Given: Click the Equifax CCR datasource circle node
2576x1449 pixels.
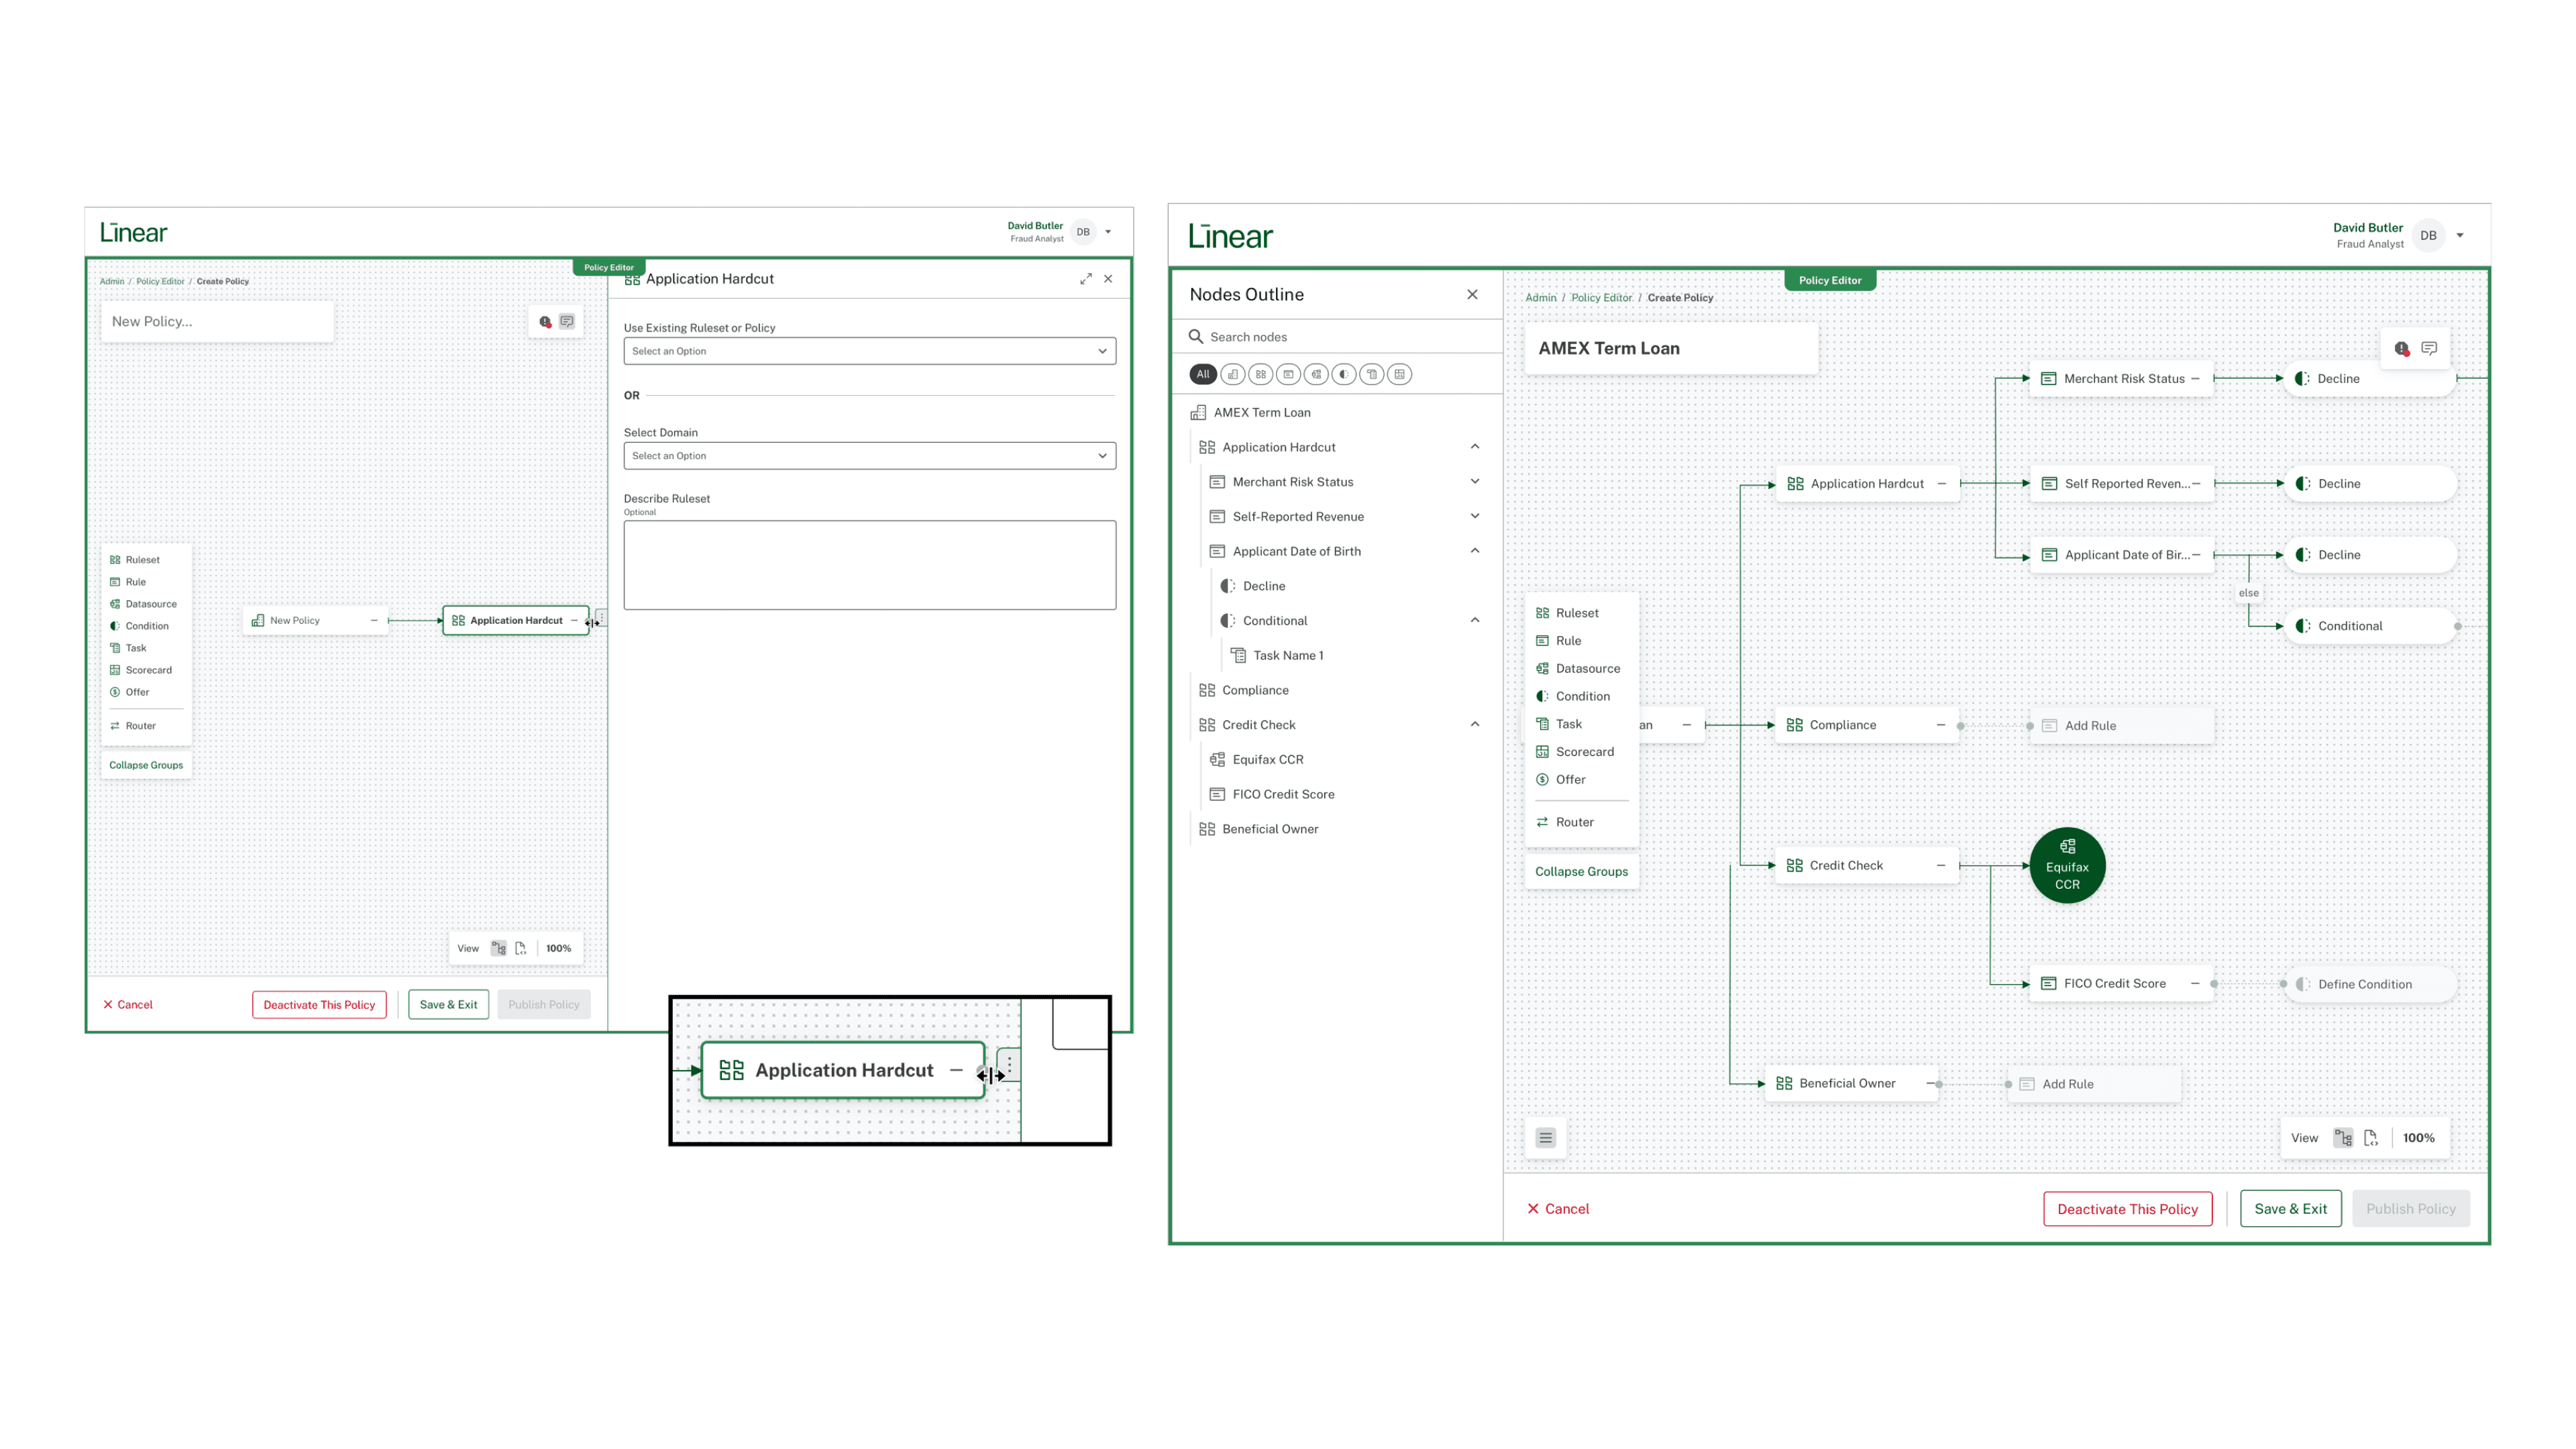Looking at the screenshot, I should click(2067, 865).
